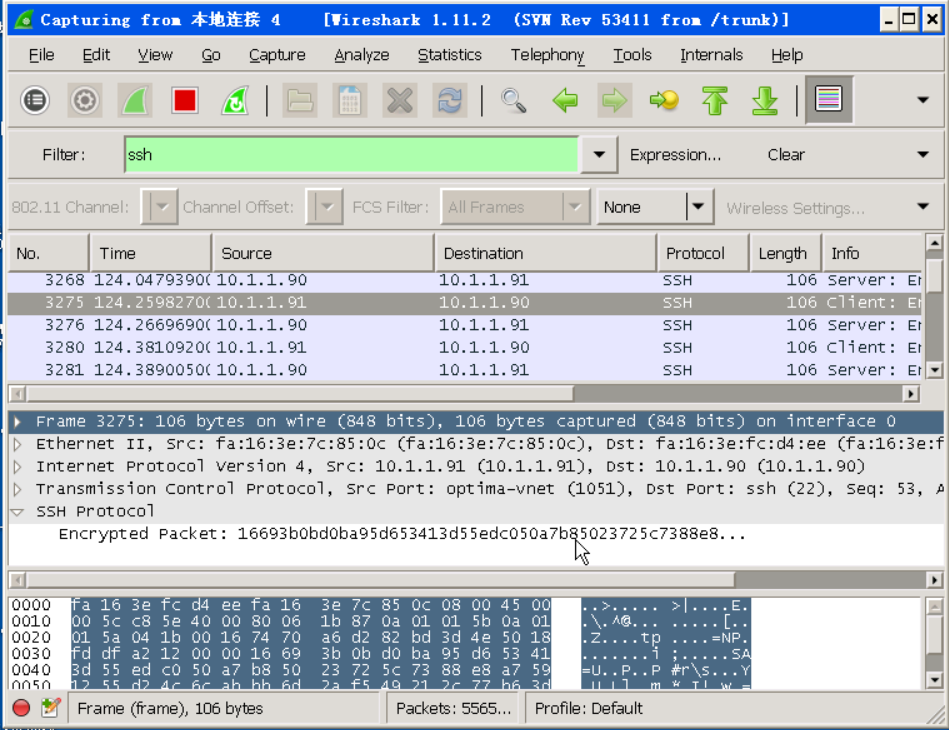Click the red capture status indicator
949x730 pixels.
pyautogui.click(x=21, y=707)
